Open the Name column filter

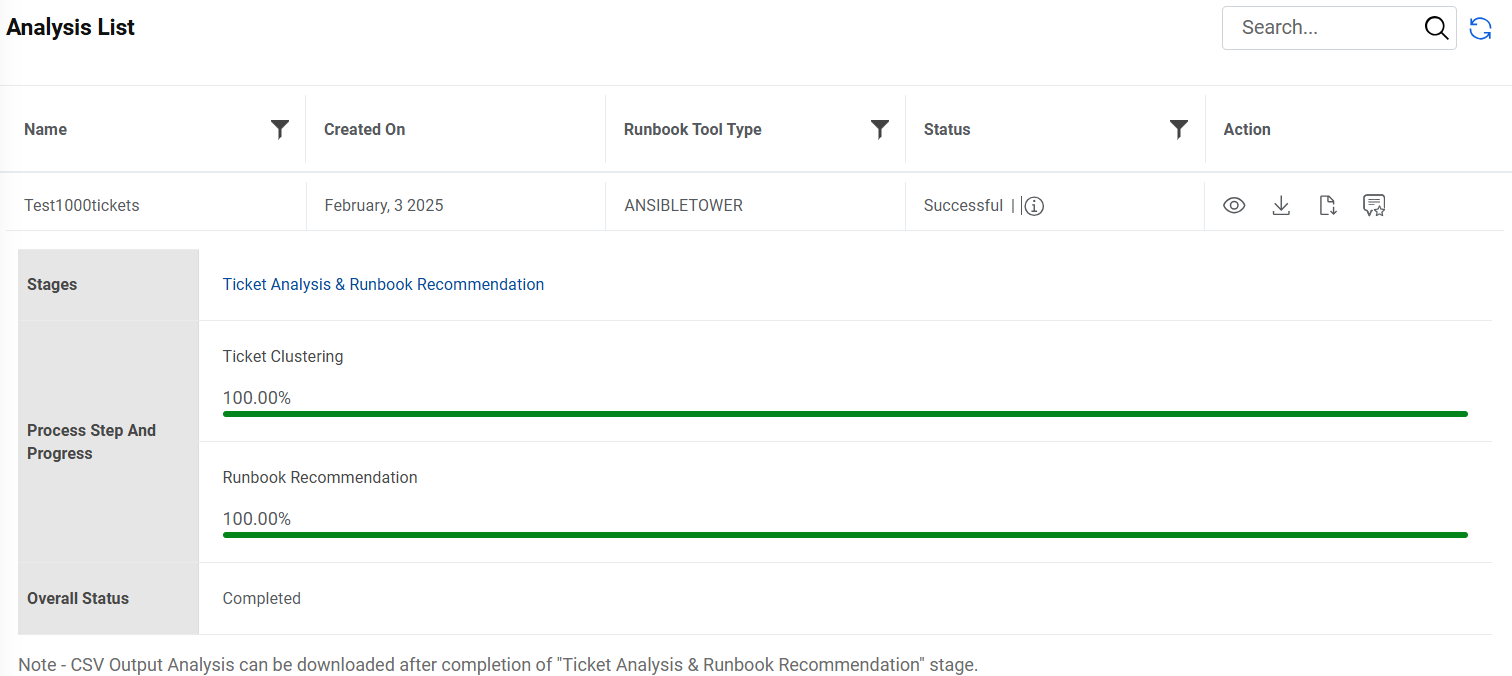pyautogui.click(x=280, y=129)
